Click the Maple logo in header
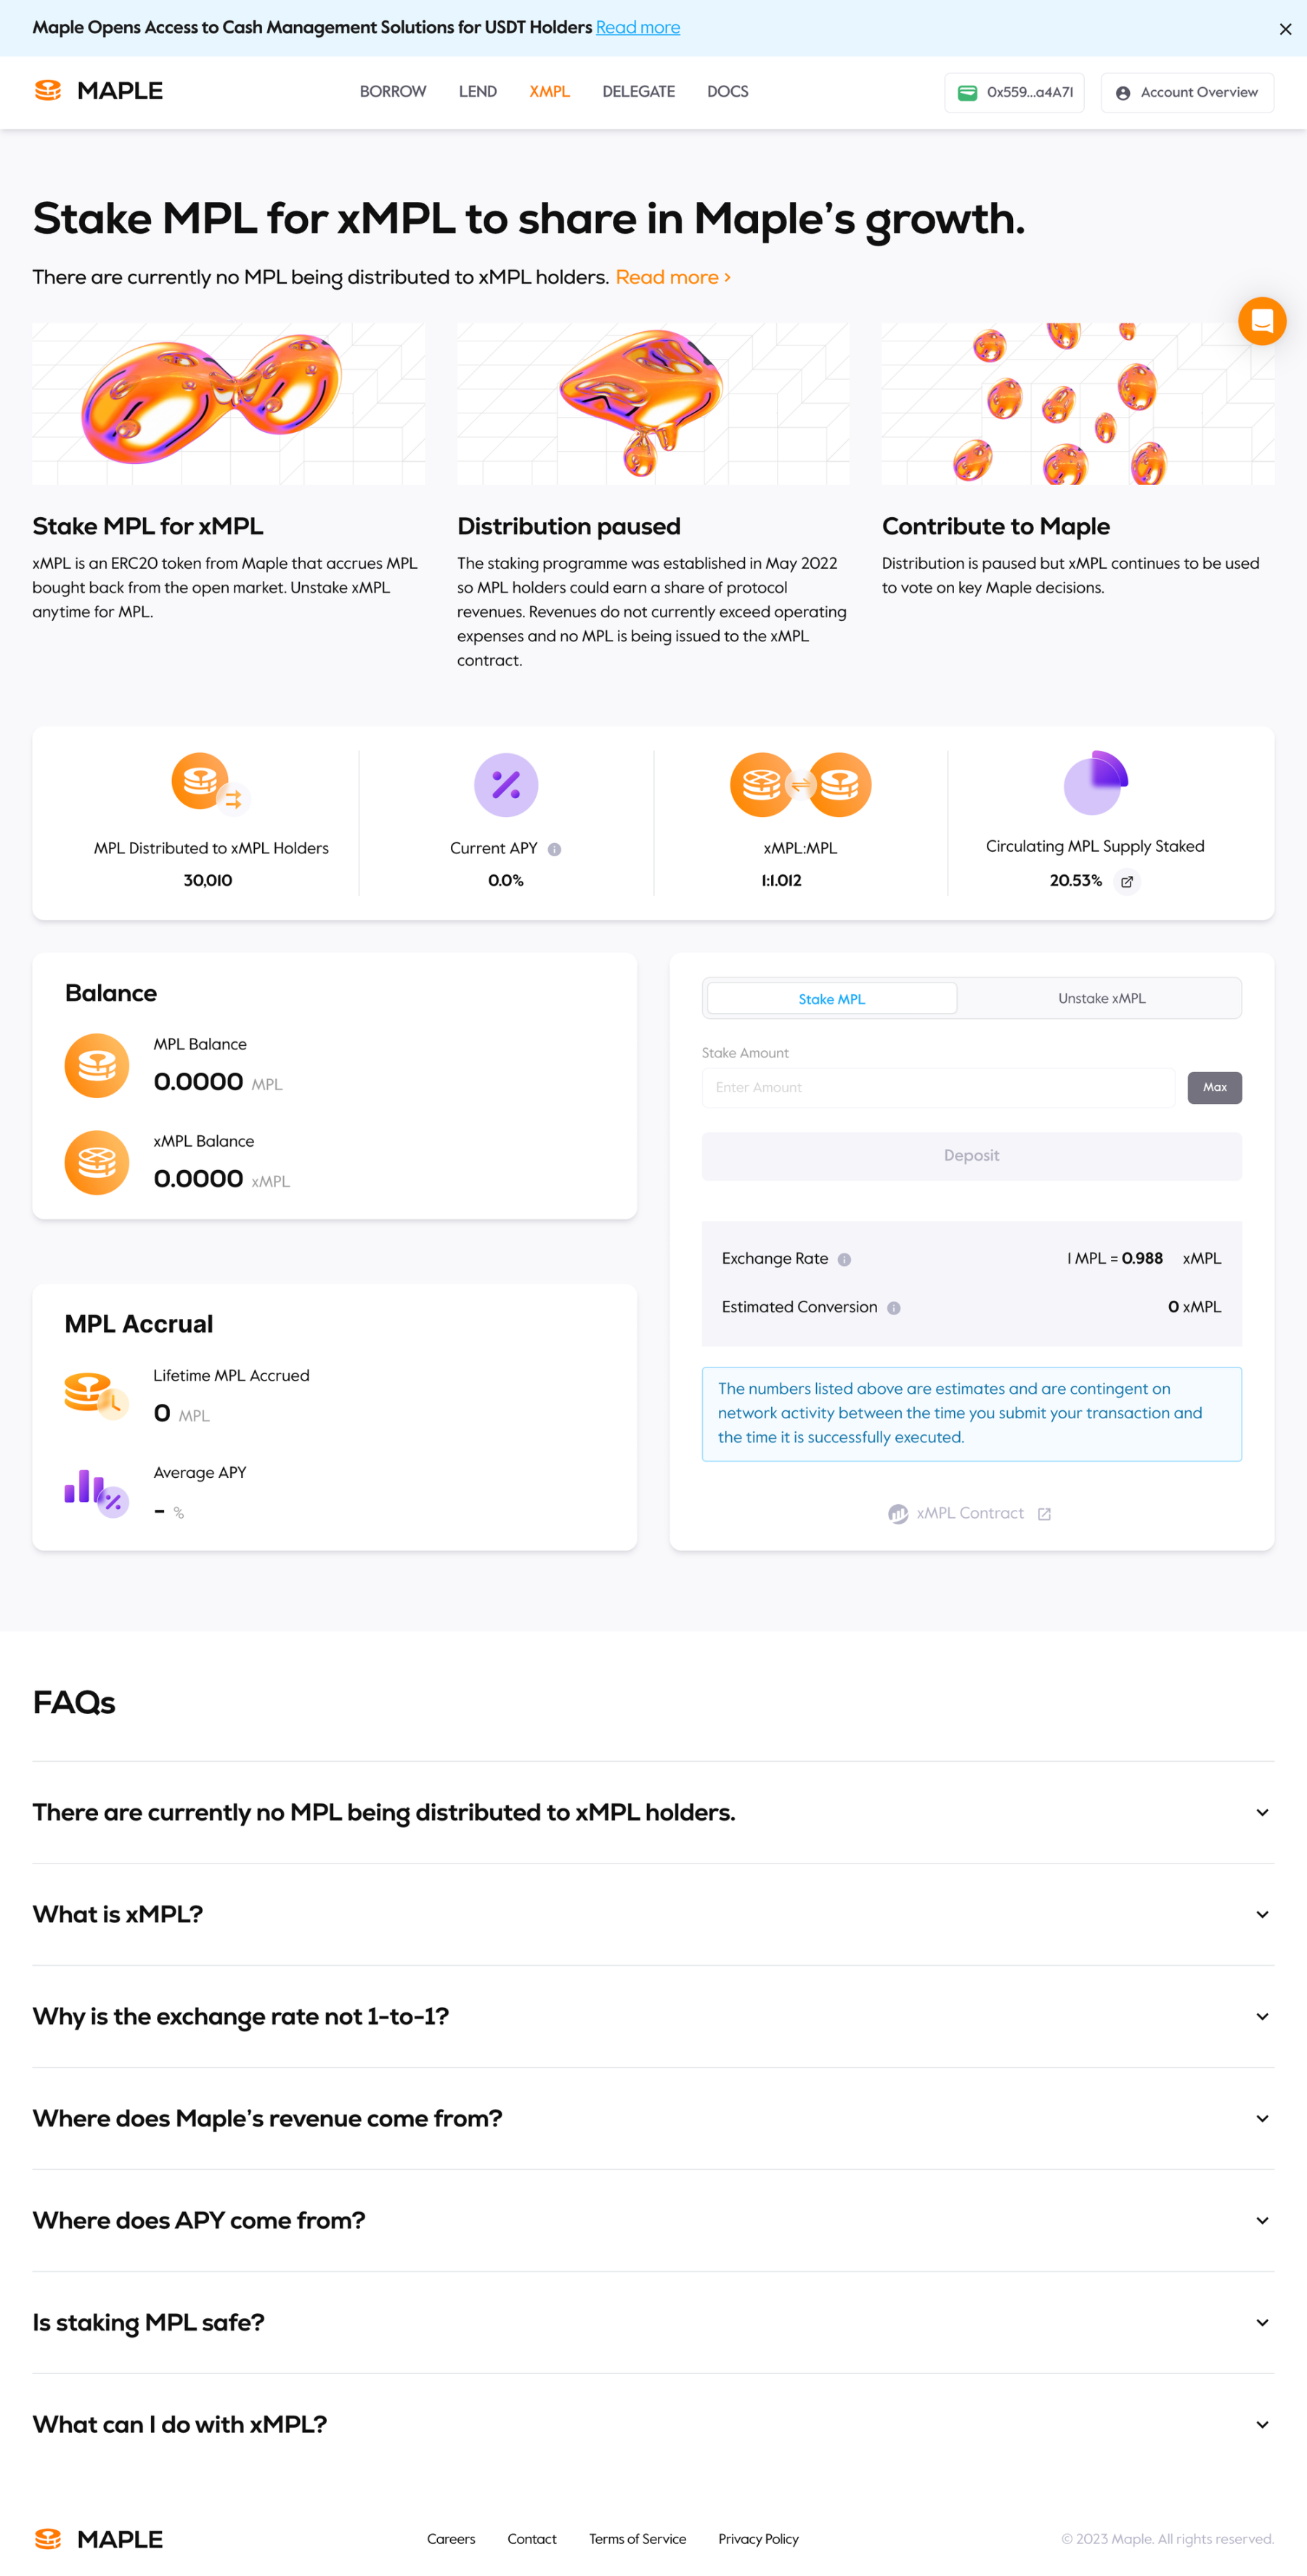Screen dimensions: 1307x2576 [x=98, y=91]
